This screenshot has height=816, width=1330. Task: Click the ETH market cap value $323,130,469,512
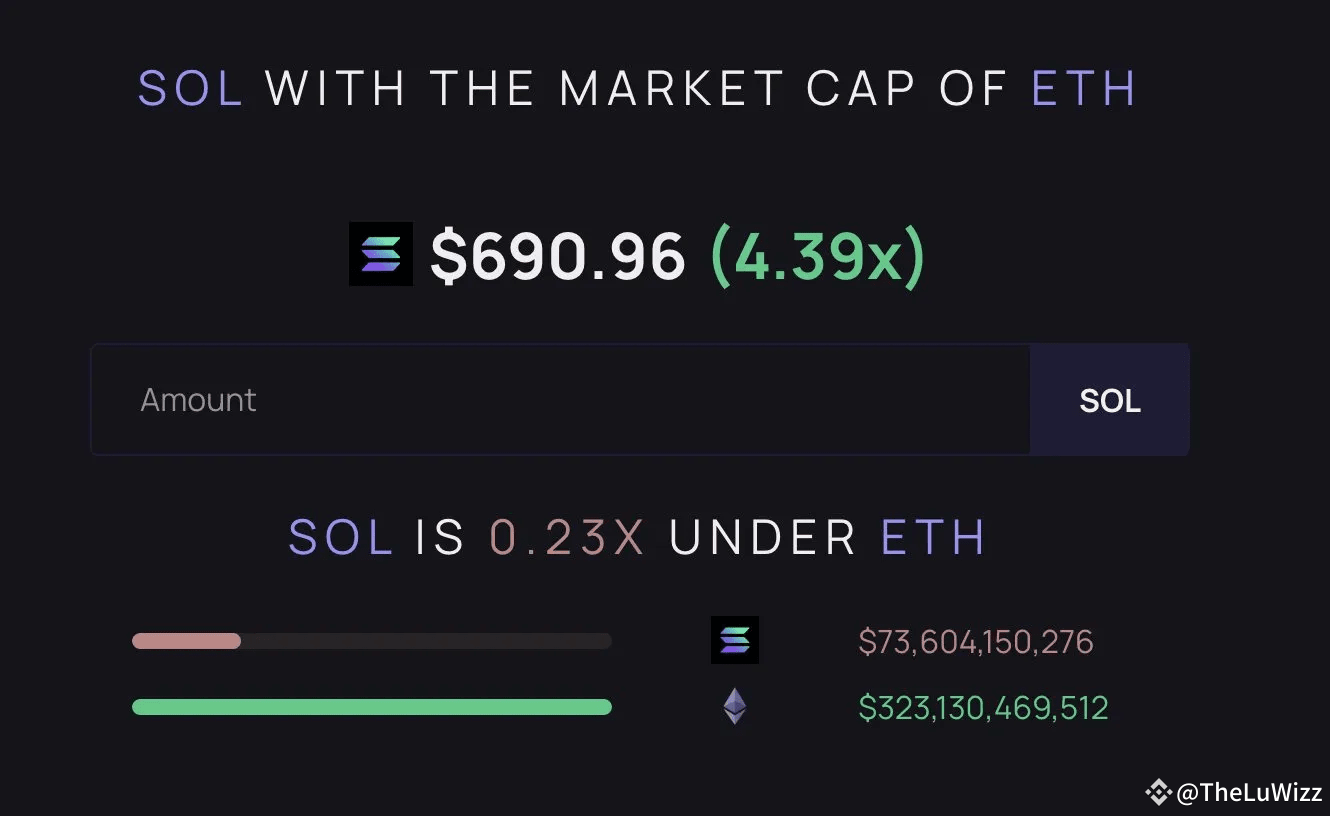pos(983,708)
